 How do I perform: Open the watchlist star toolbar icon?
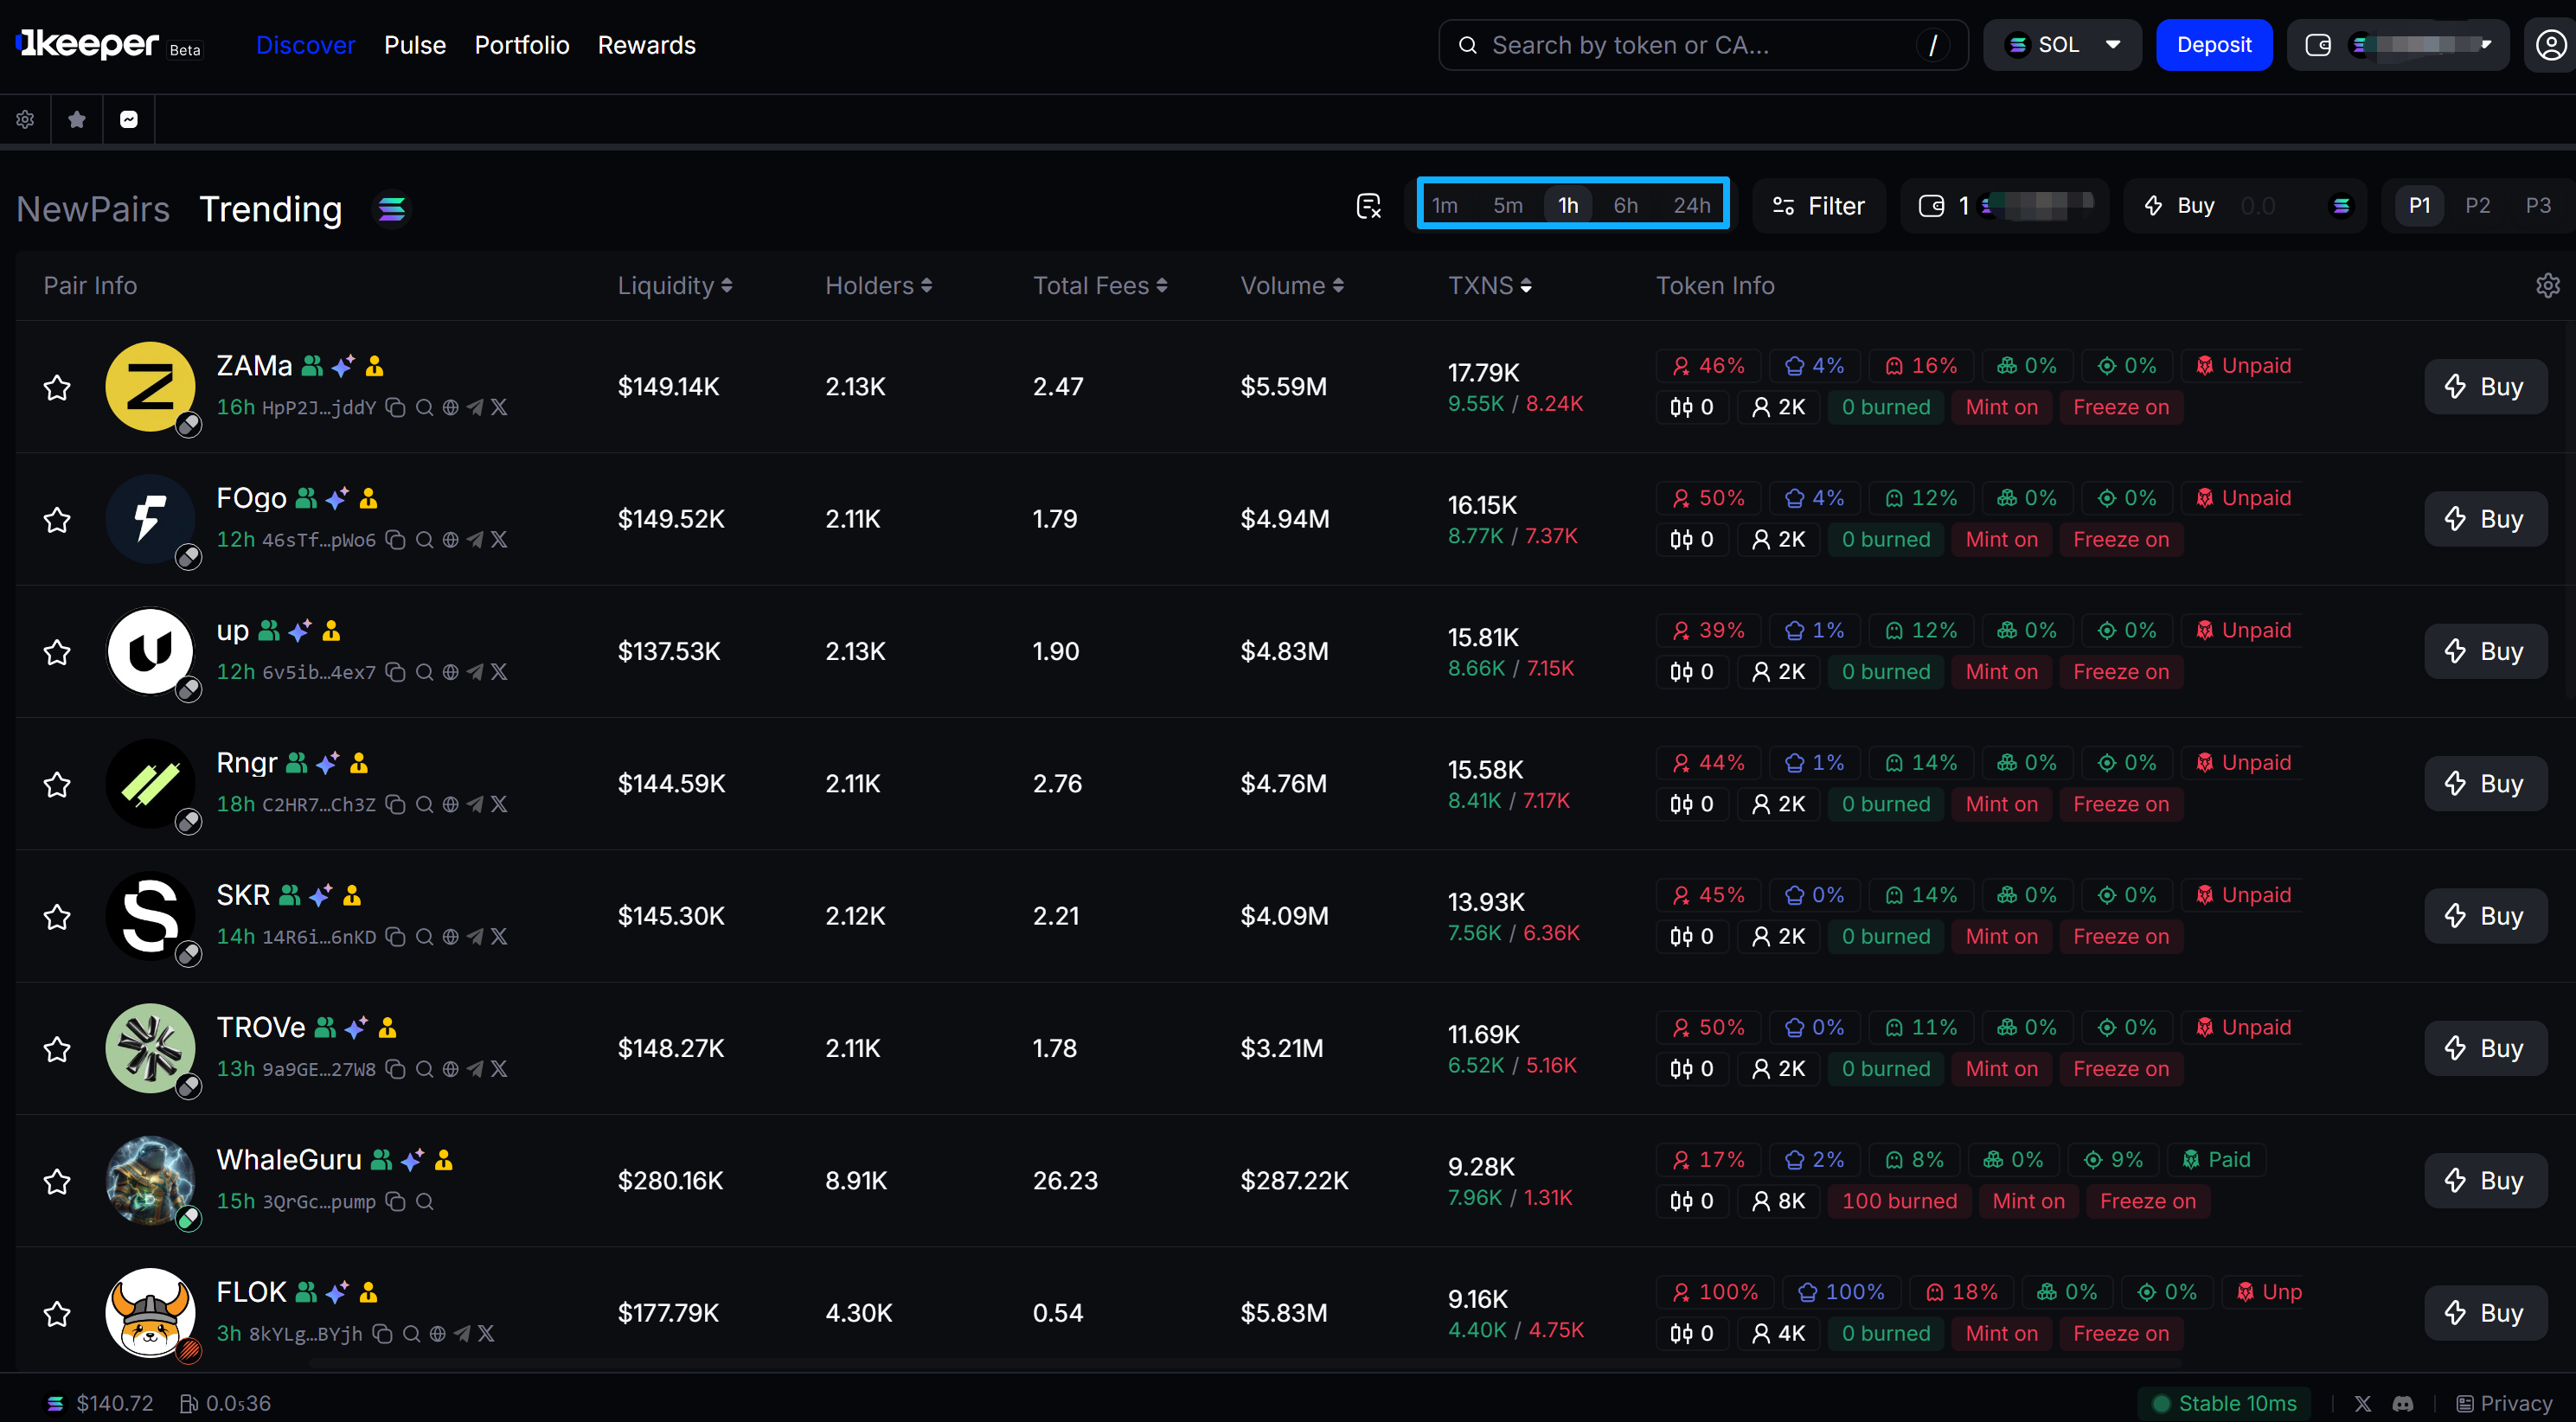click(x=77, y=120)
